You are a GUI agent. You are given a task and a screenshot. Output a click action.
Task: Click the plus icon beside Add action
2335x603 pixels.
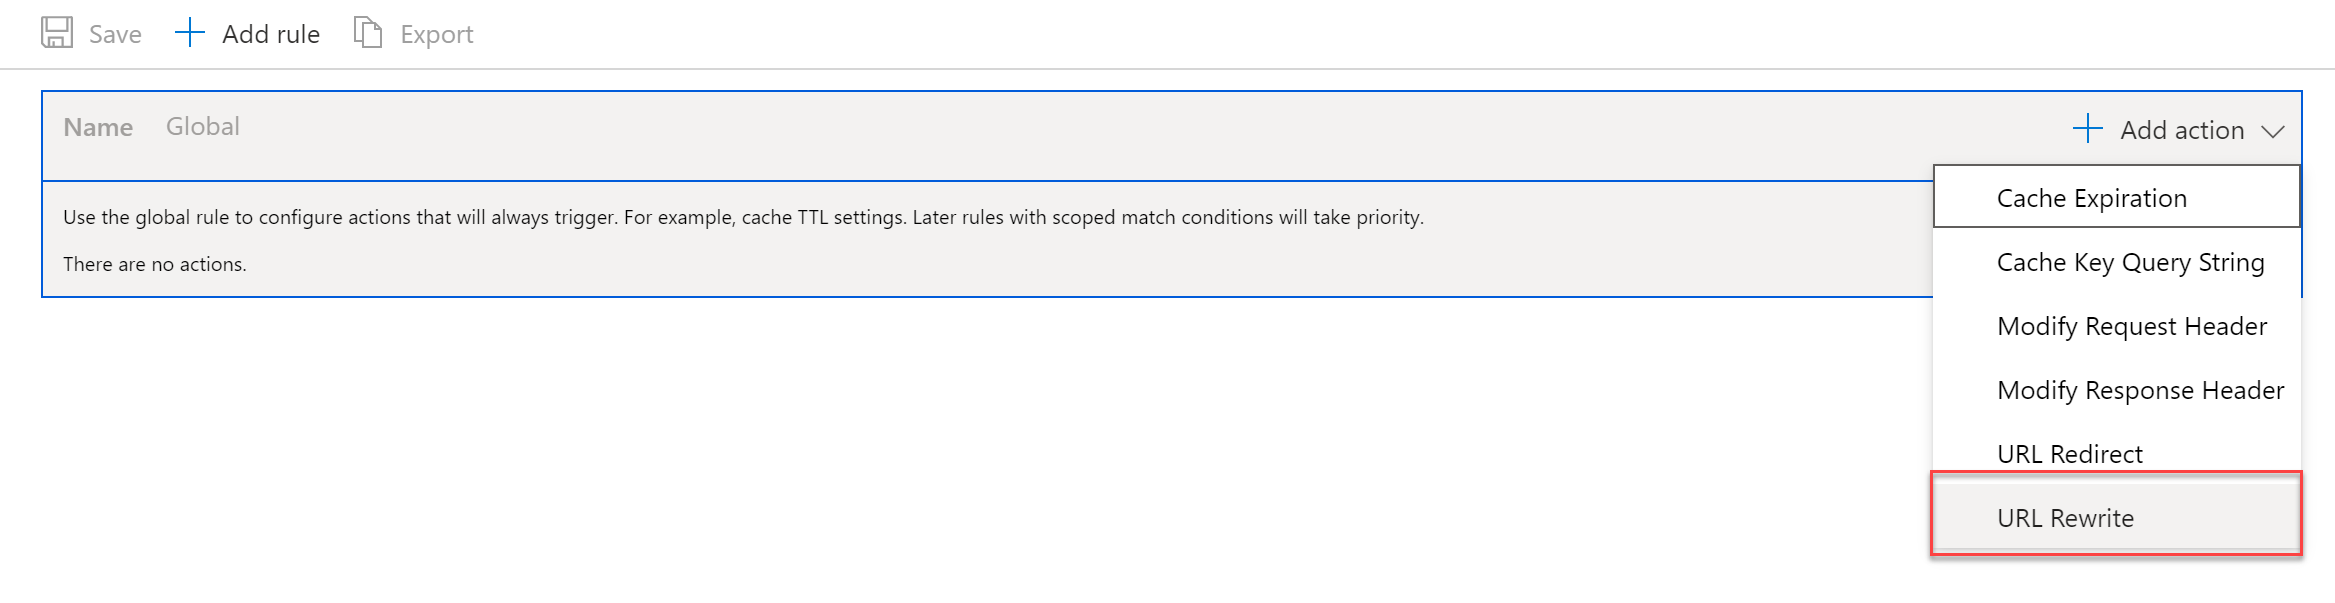[x=2087, y=129]
